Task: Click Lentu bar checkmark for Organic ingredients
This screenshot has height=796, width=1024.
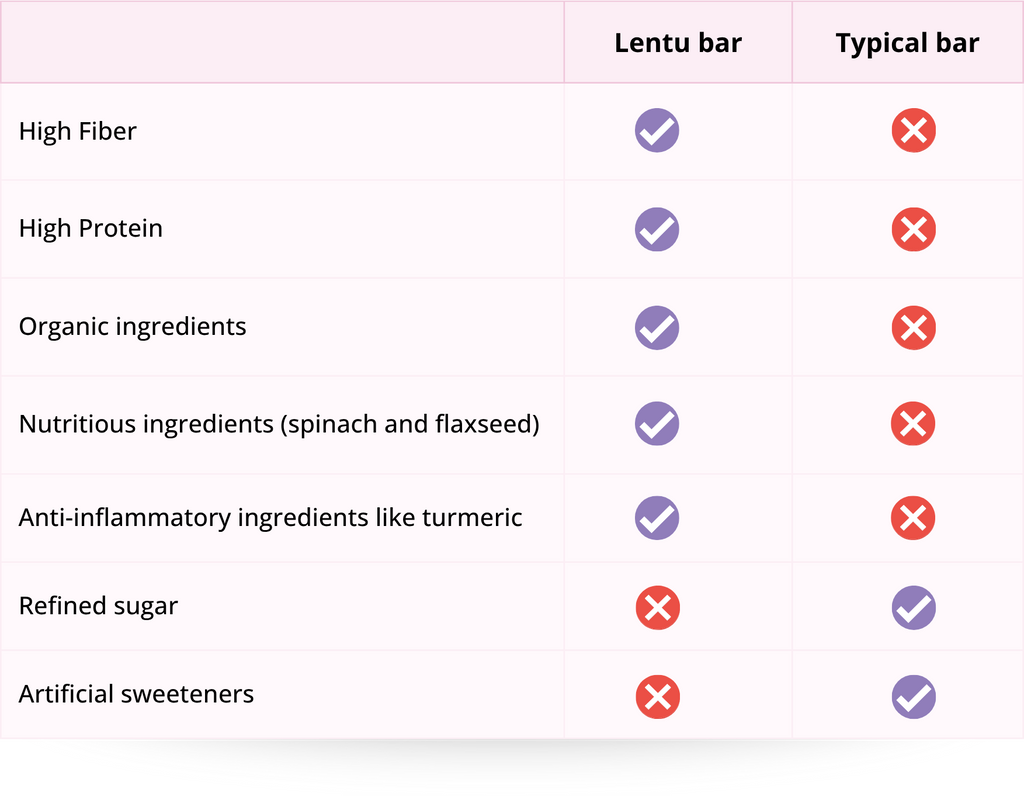Action: click(x=657, y=327)
